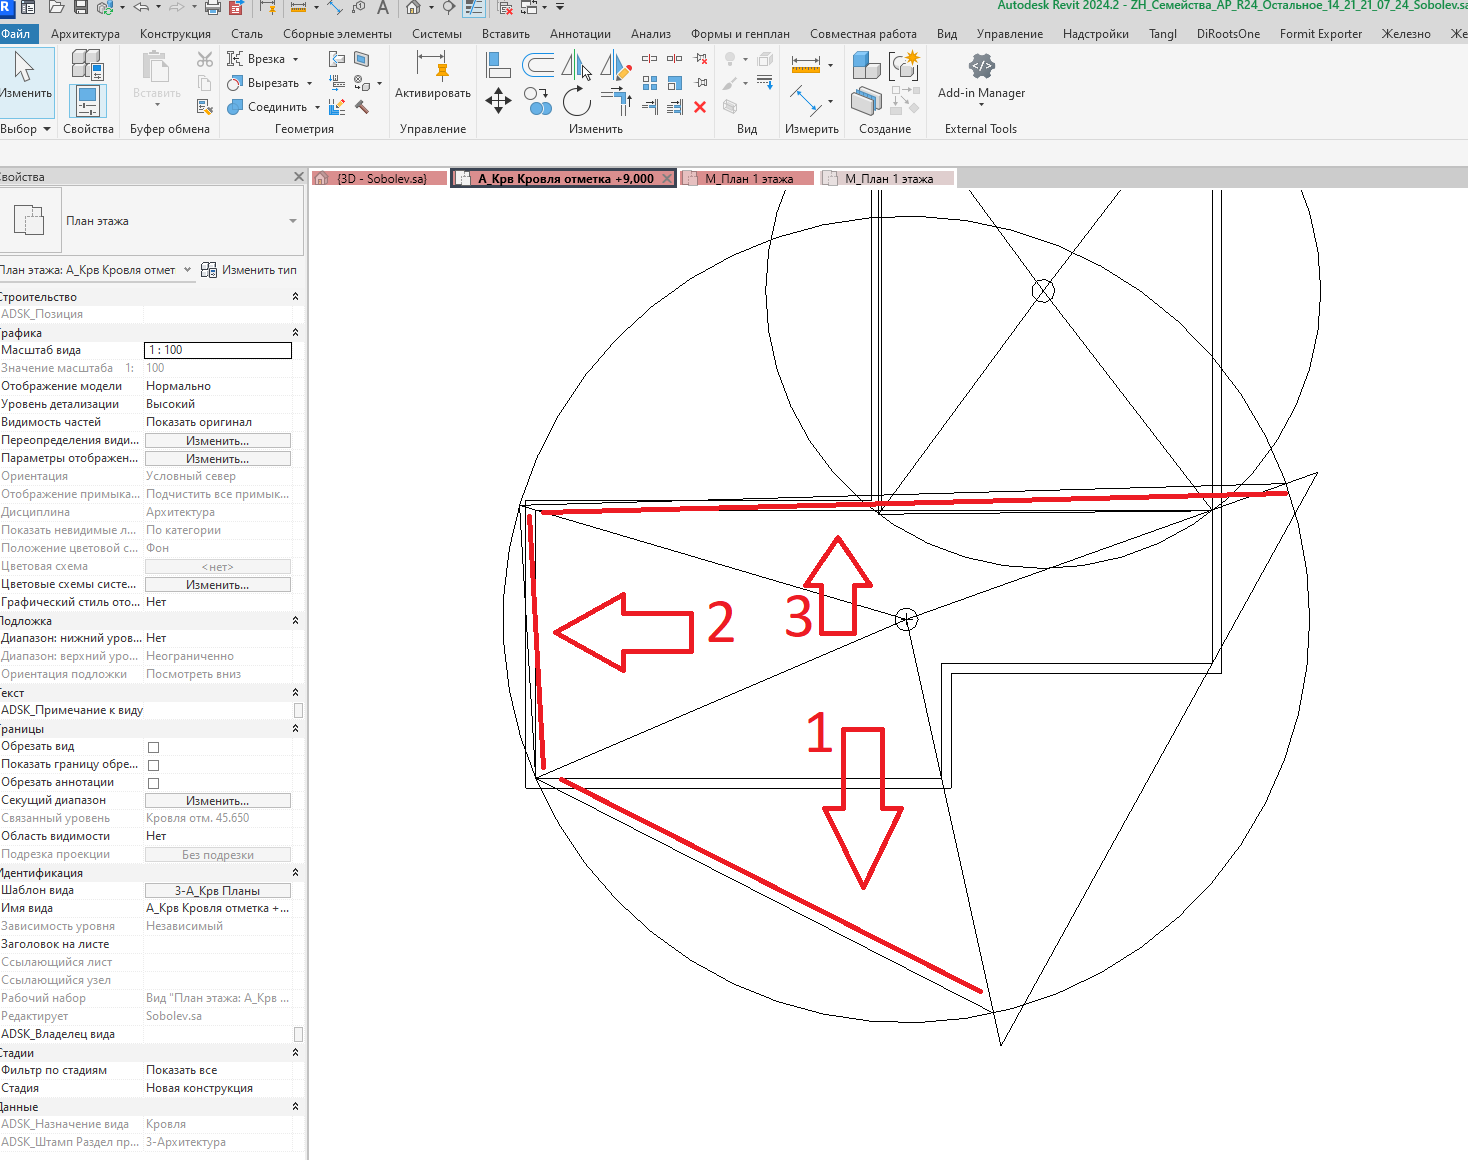
Task: Open the 'Врезка' dropdown arrow
Action: pyautogui.click(x=295, y=59)
